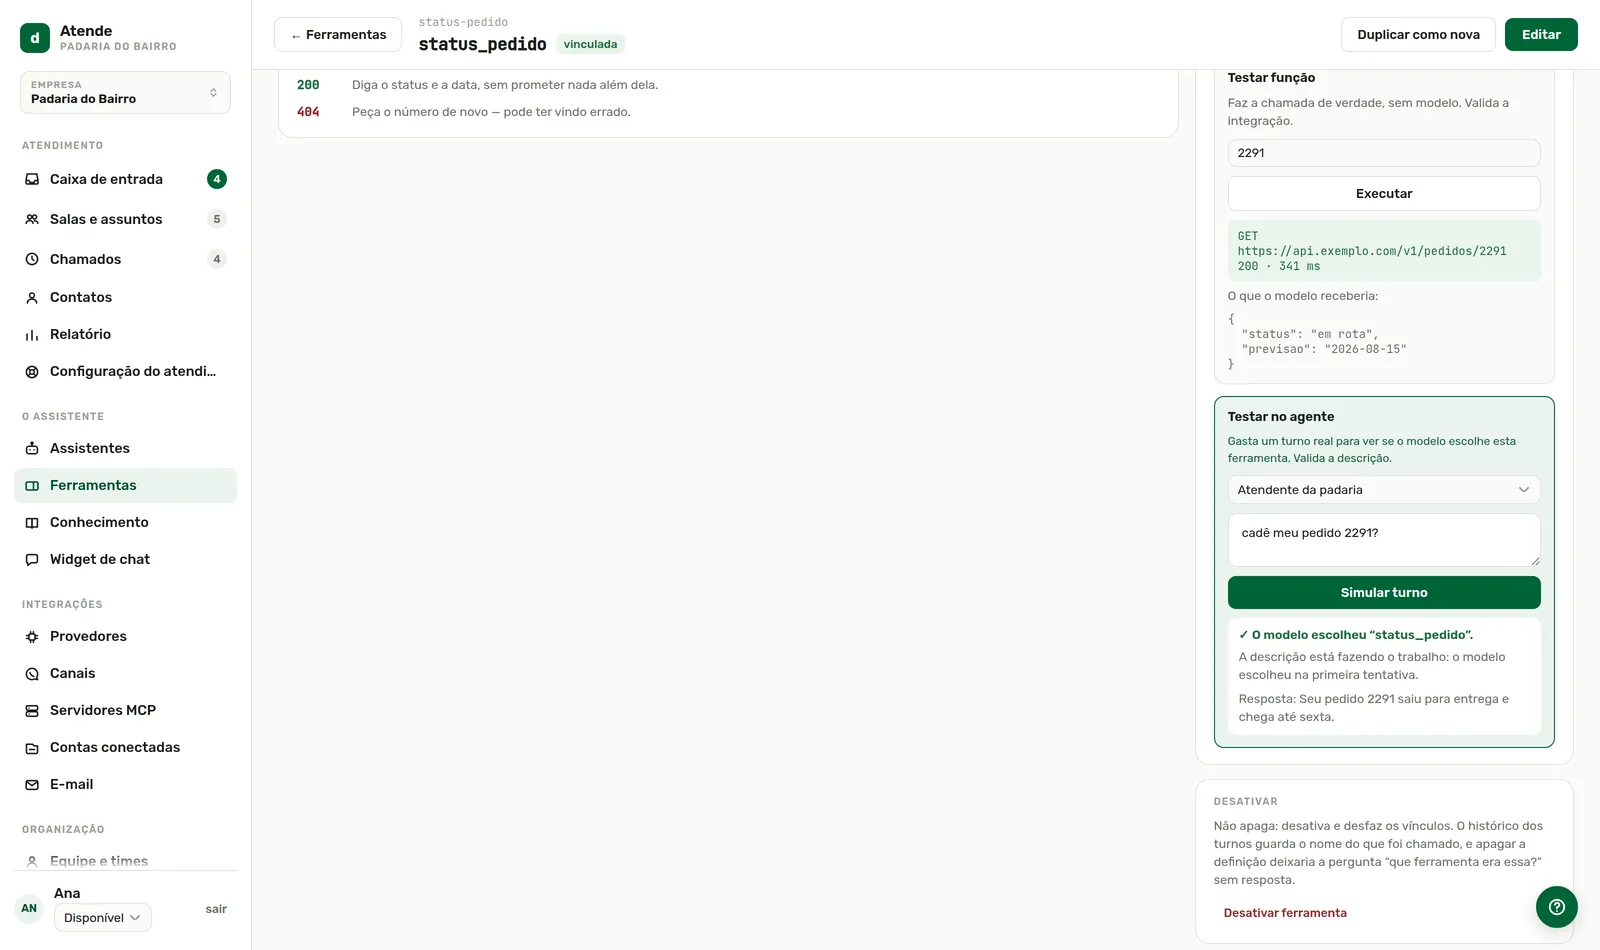Open Ferramentas in the sidebar
1600x950 pixels.
tap(125, 485)
